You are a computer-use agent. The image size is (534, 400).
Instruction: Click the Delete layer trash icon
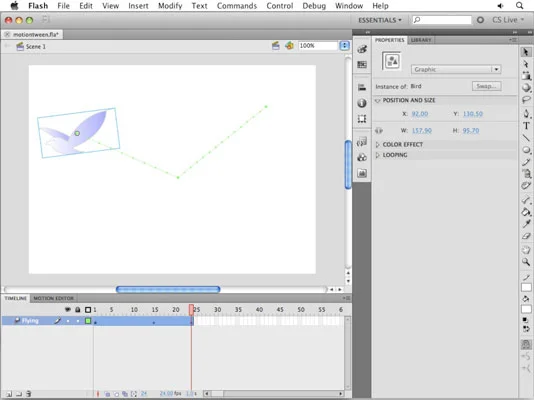(29, 394)
